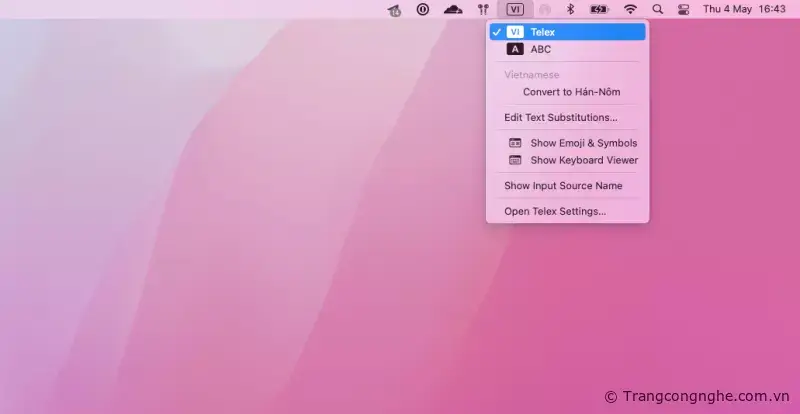Click the AirPods icon in menu bar

tap(483, 9)
